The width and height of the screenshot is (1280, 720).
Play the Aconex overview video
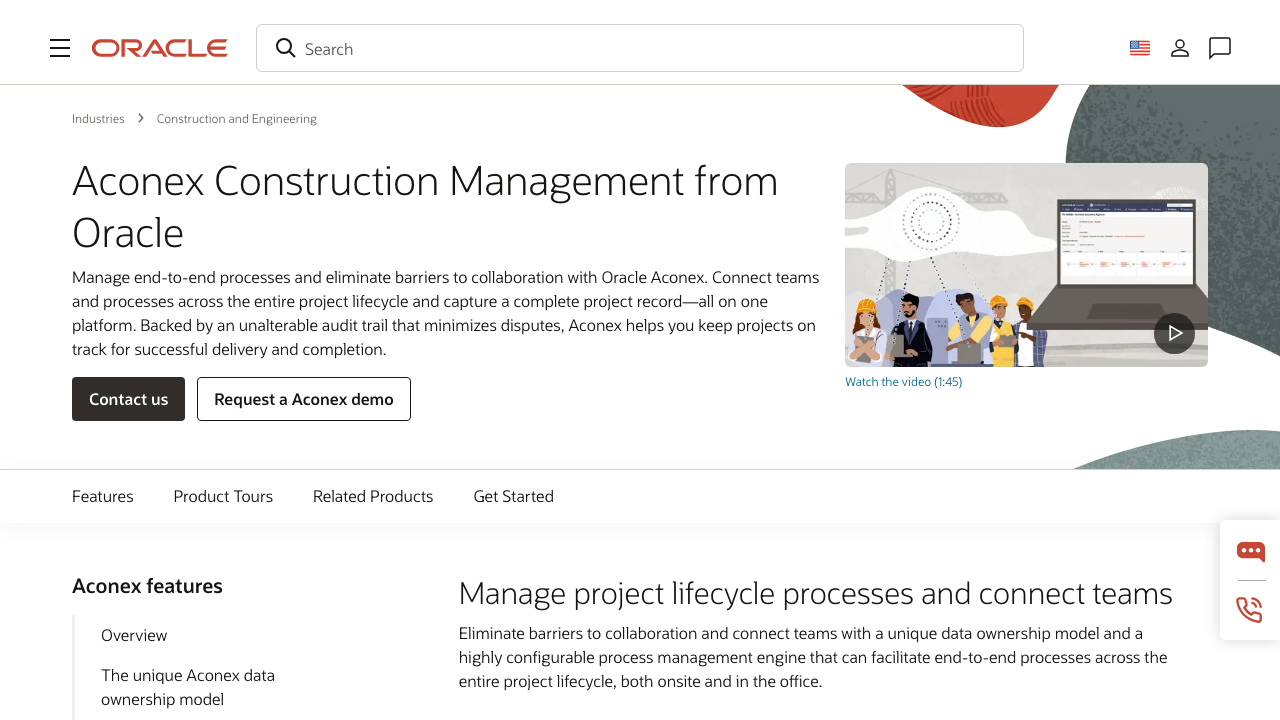1174,333
